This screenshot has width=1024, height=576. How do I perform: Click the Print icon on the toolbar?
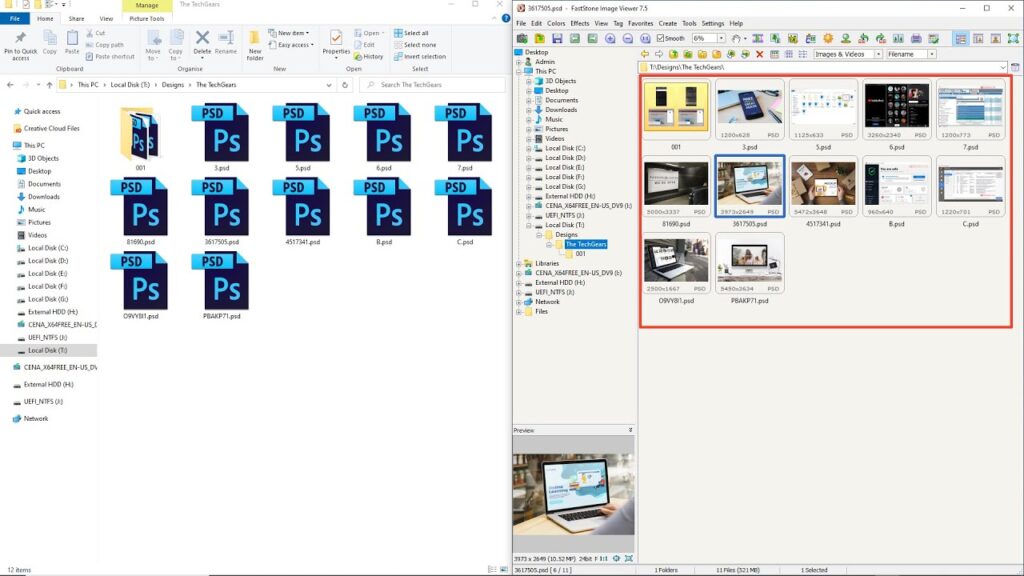pos(916,38)
